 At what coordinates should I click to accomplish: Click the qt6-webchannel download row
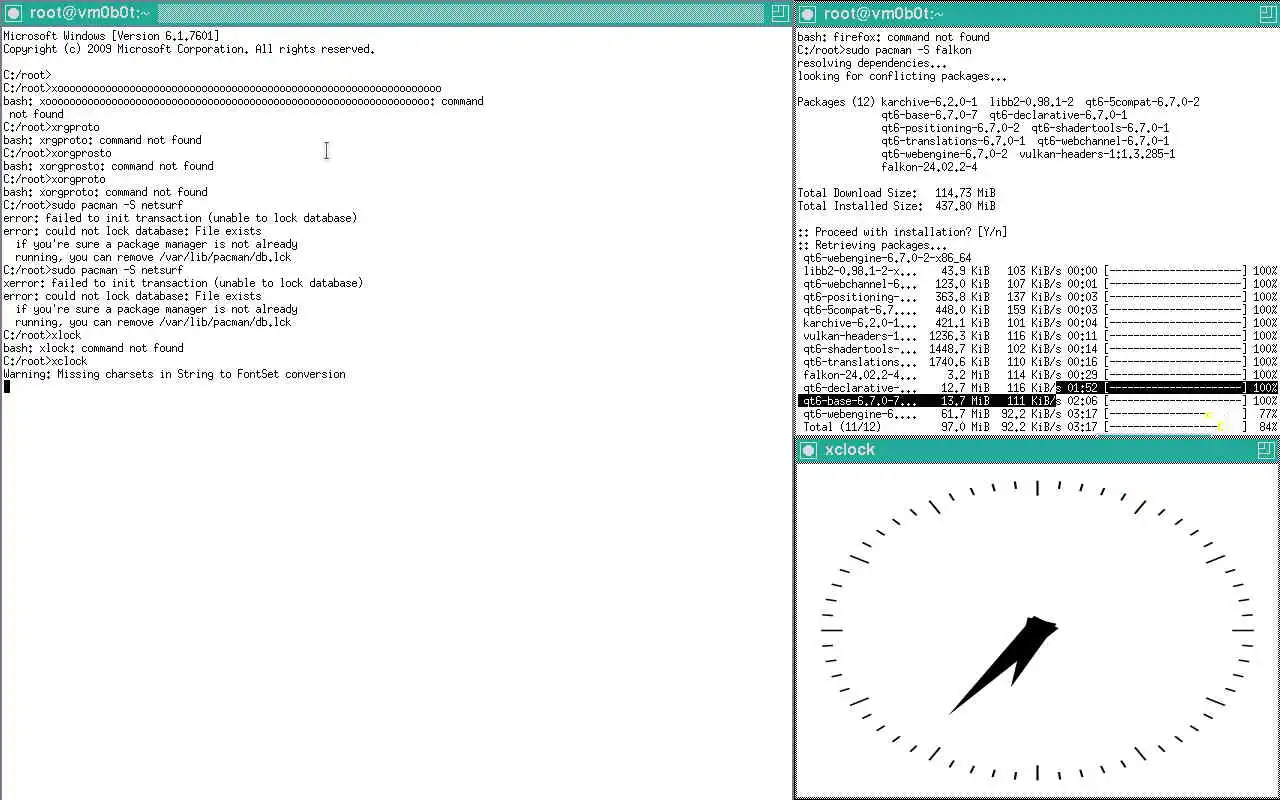(x=1038, y=284)
